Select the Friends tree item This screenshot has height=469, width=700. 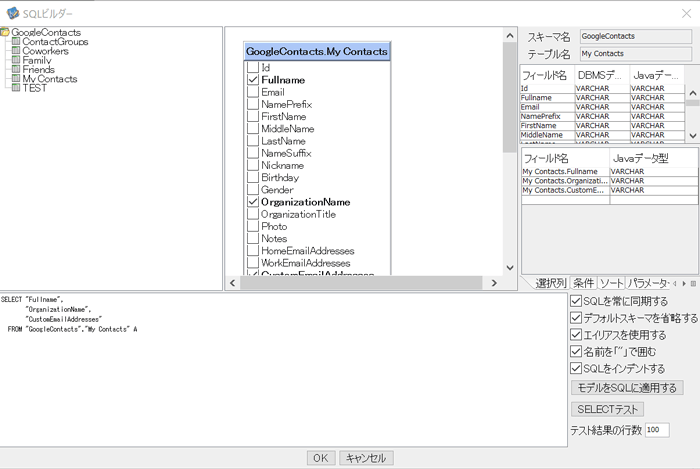(x=38, y=69)
